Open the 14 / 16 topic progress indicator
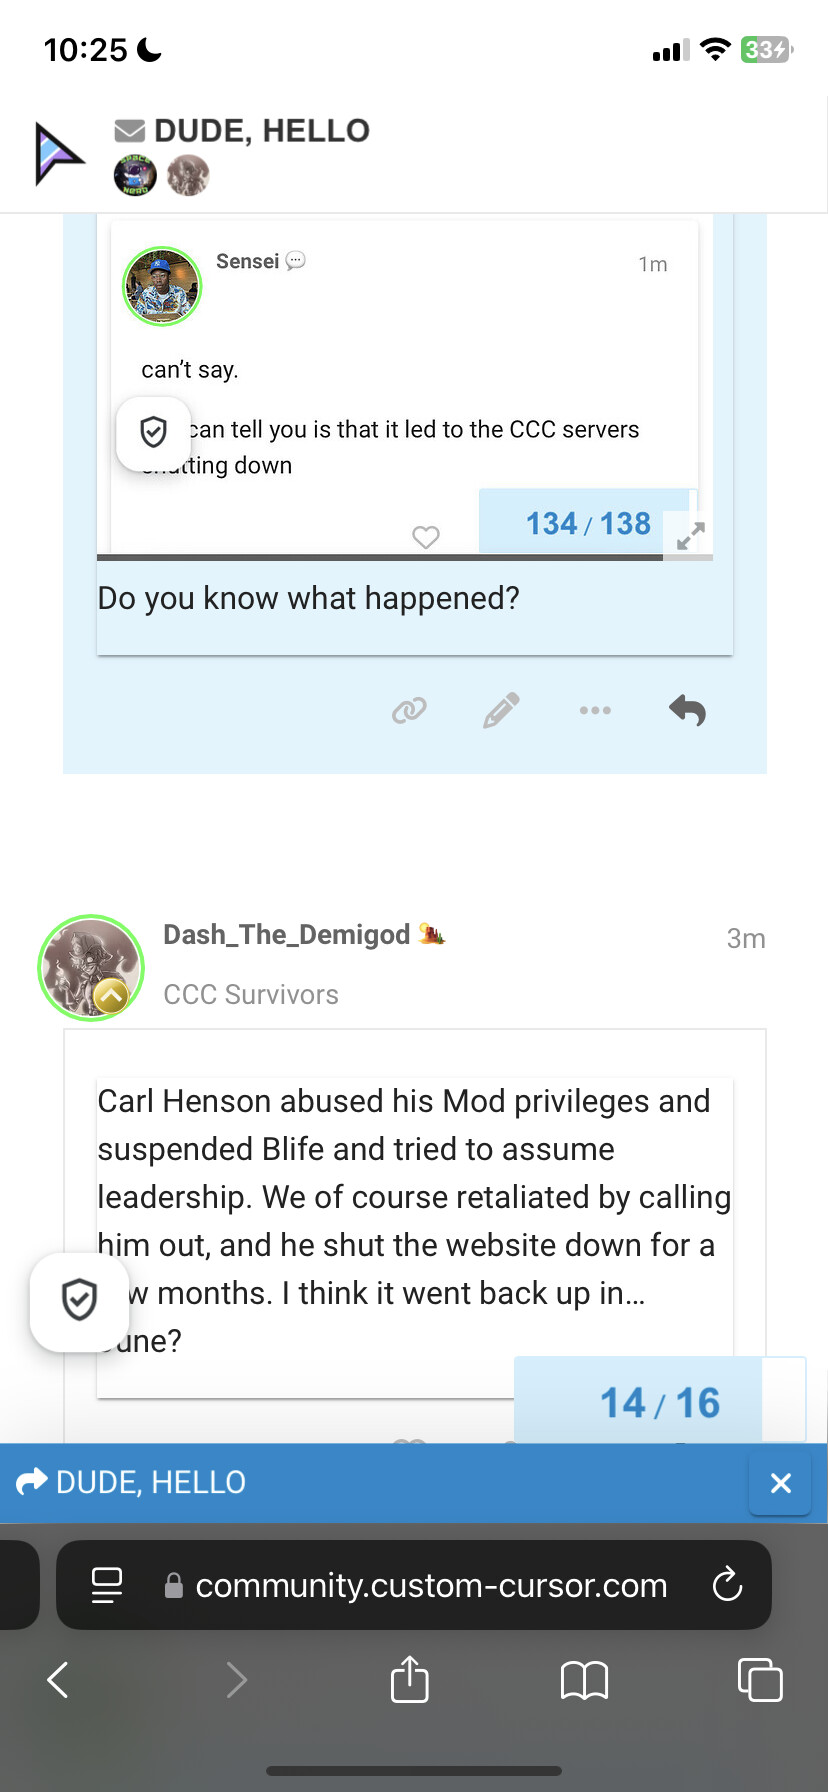 [660, 1402]
